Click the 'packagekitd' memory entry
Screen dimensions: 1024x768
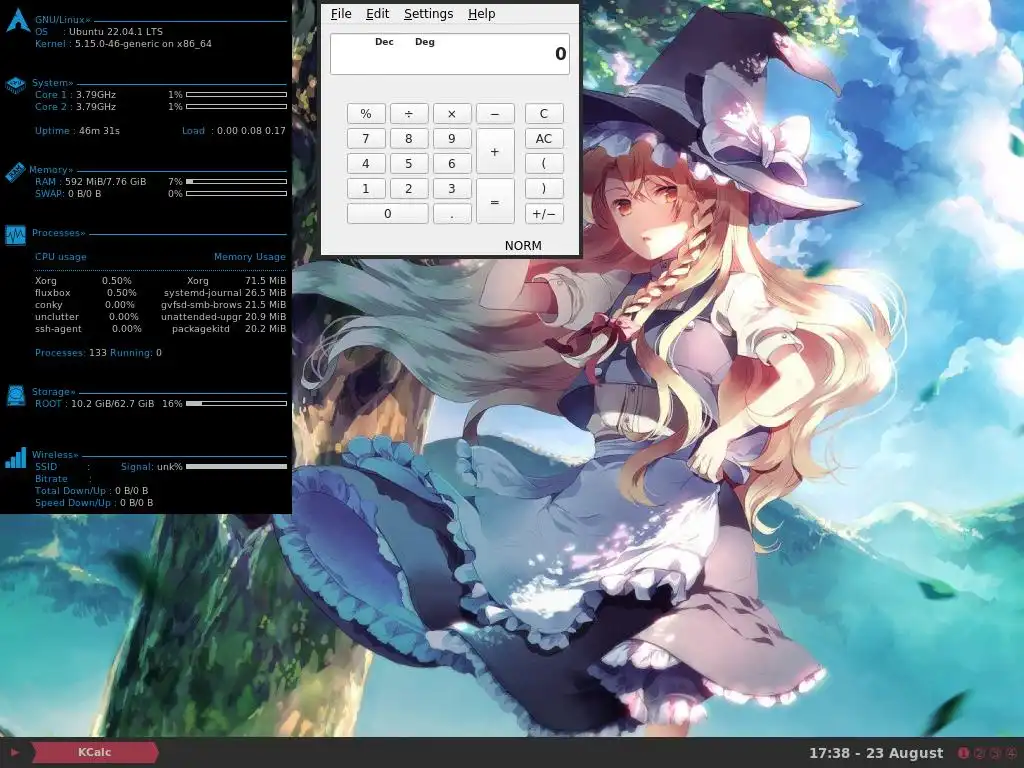pos(229,328)
